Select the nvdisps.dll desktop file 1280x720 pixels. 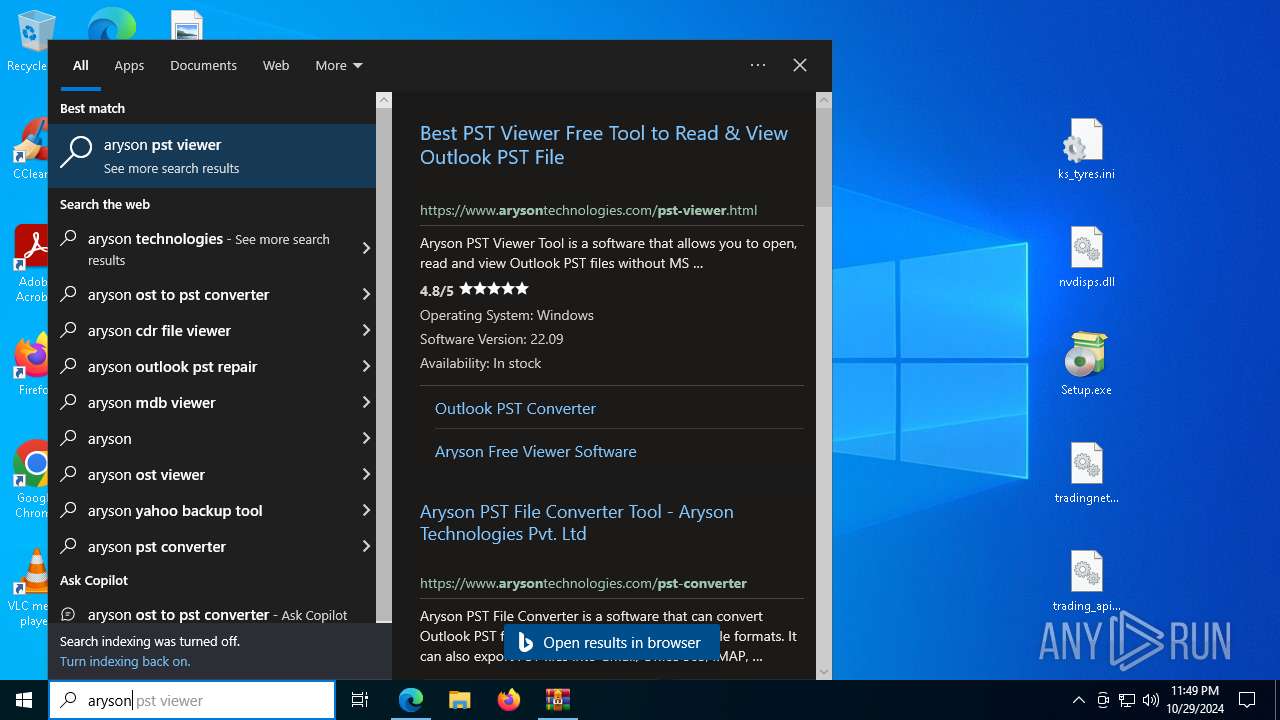1086,257
